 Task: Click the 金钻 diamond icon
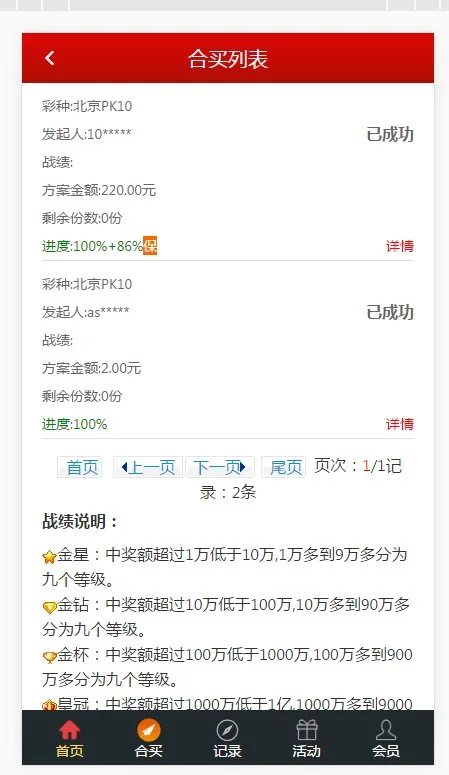[49, 607]
